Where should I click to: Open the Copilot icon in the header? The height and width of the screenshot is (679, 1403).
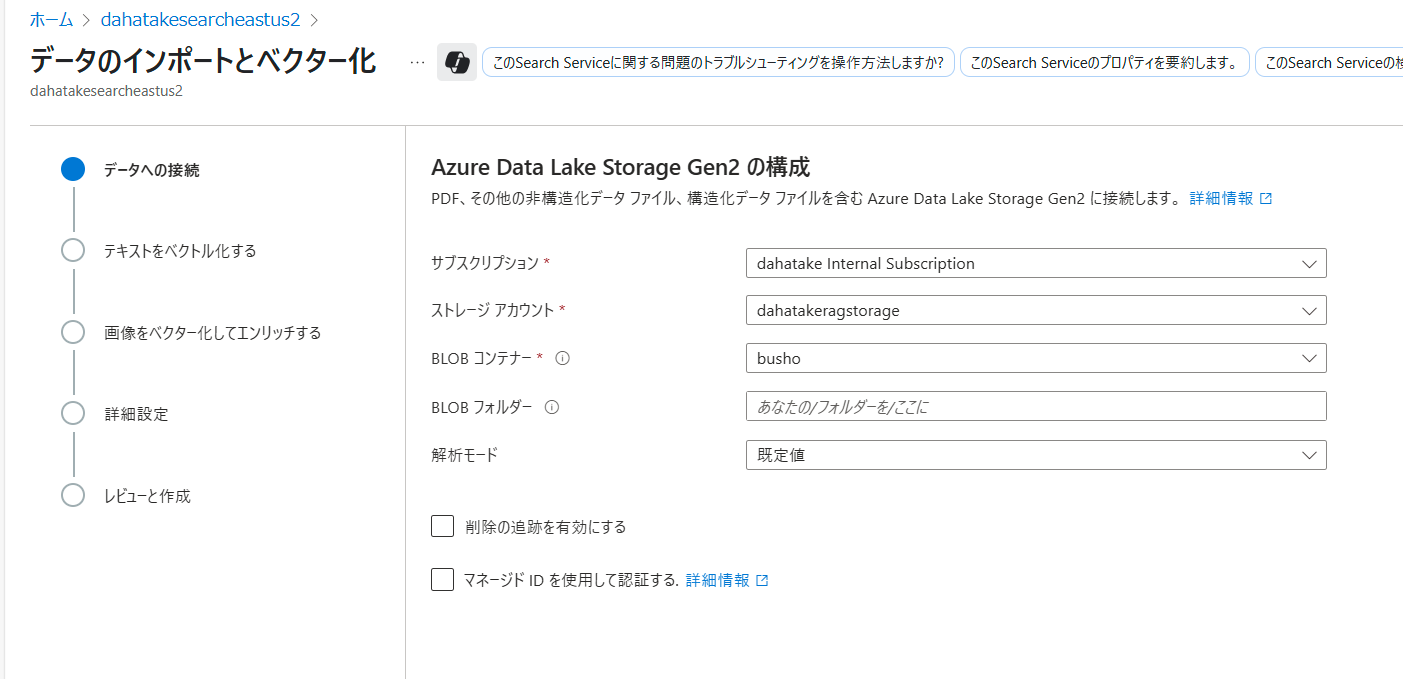pyautogui.click(x=457, y=62)
